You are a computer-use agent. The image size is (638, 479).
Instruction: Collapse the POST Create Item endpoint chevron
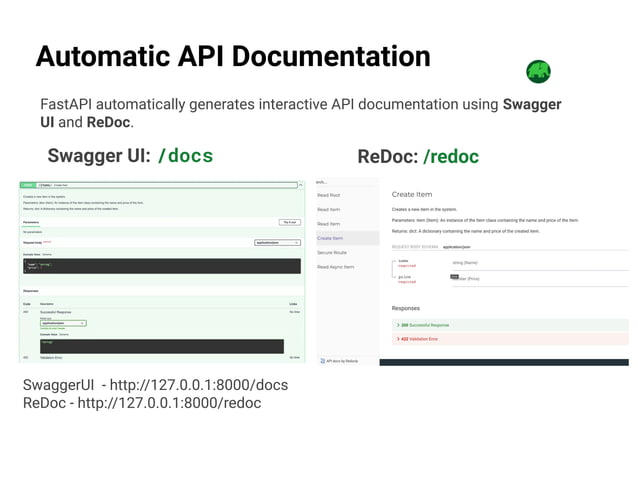click(300, 185)
